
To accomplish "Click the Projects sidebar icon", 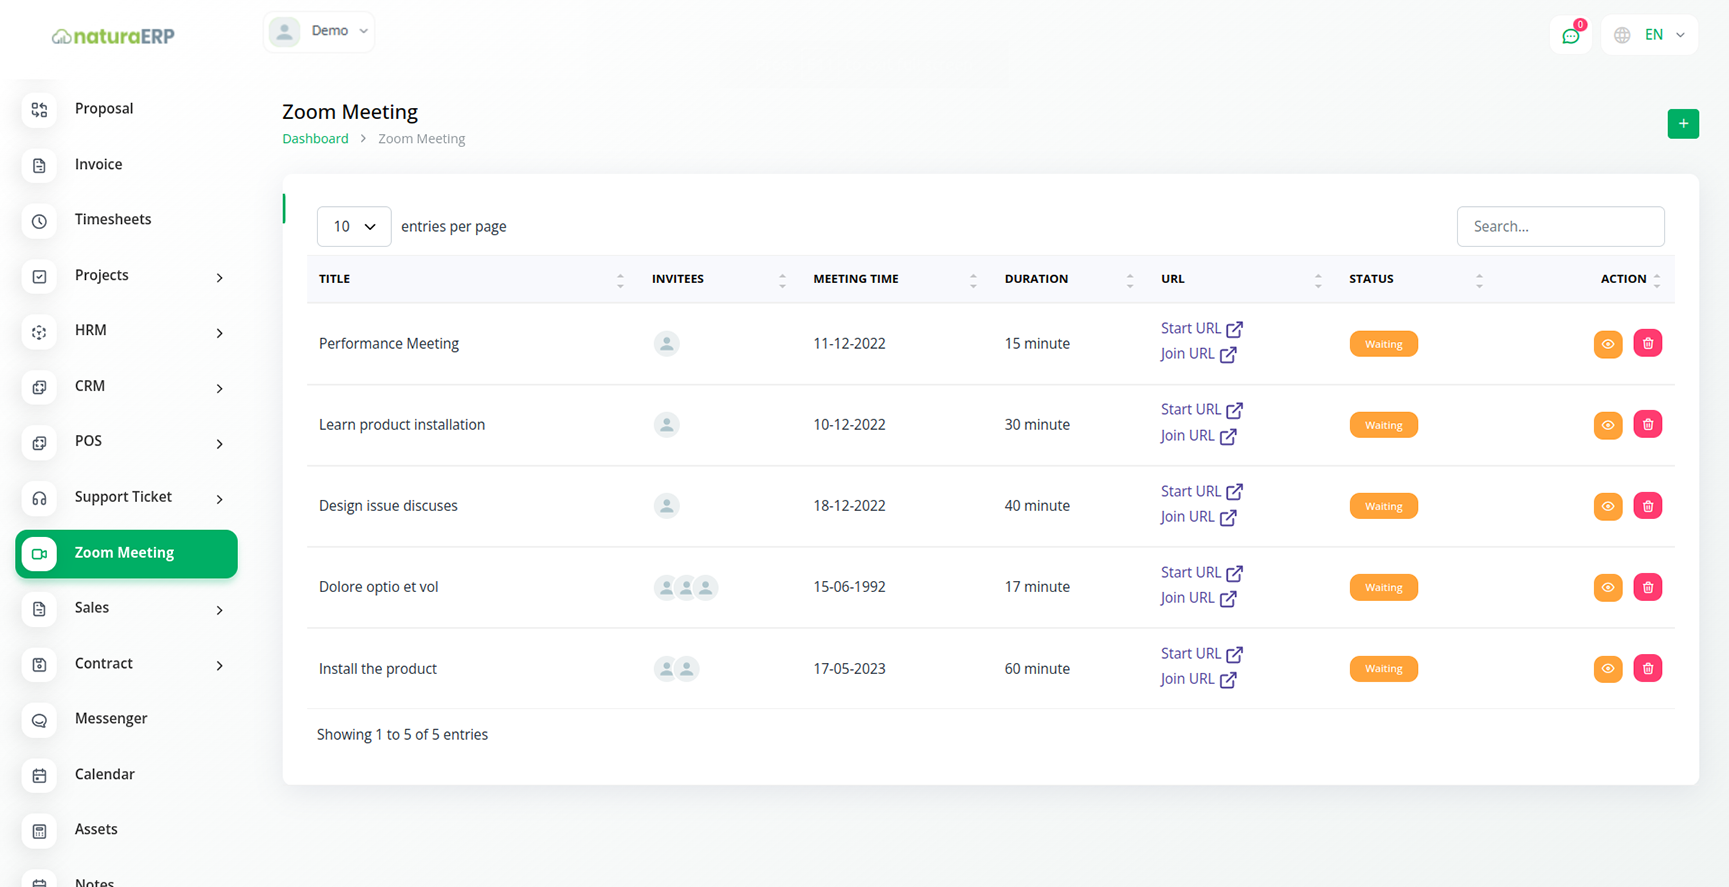I will click(x=39, y=276).
